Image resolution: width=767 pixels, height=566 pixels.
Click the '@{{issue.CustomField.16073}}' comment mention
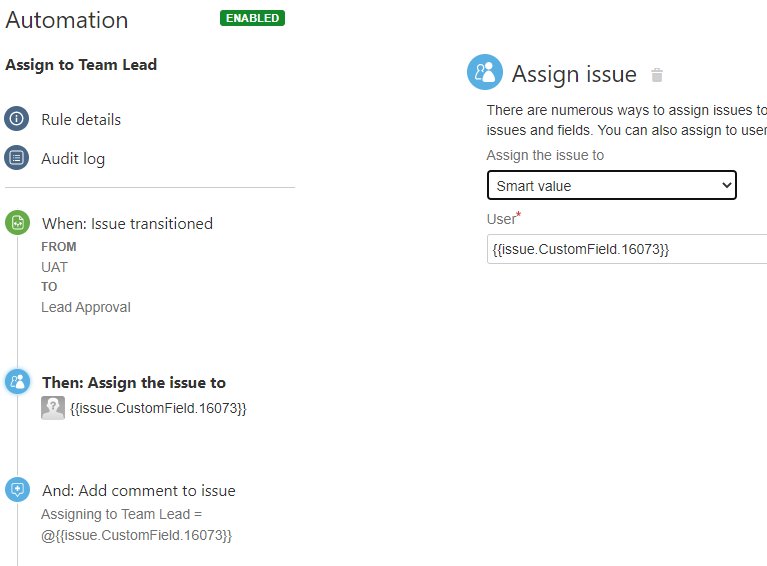click(x=136, y=535)
